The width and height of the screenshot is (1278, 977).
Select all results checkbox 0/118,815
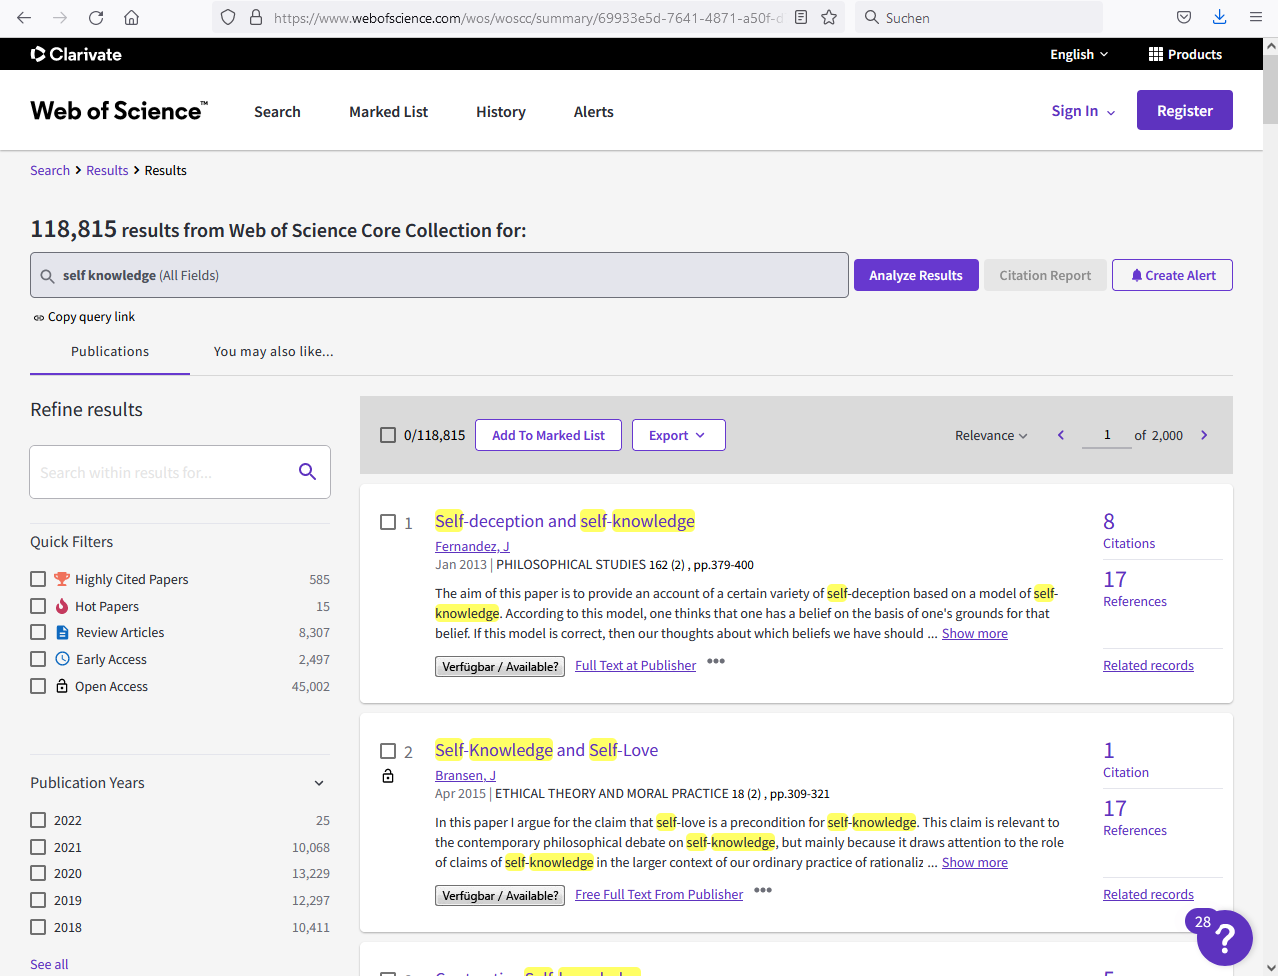[388, 435]
